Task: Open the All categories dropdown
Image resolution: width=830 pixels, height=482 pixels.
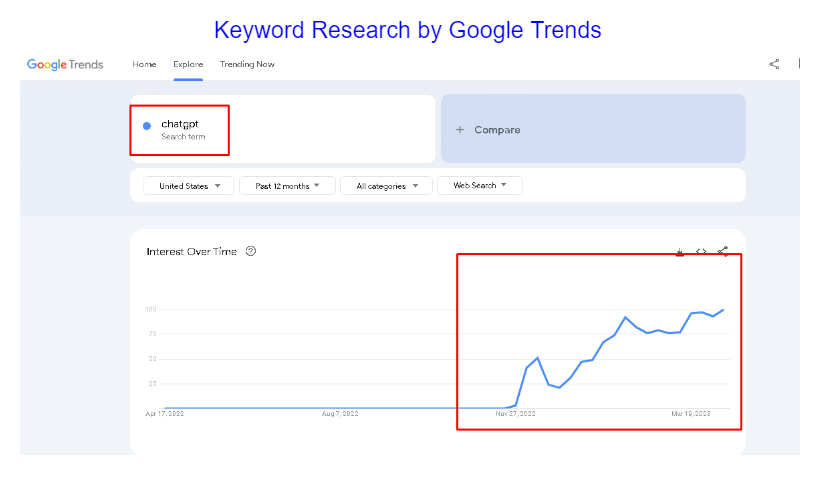Action: [386, 186]
